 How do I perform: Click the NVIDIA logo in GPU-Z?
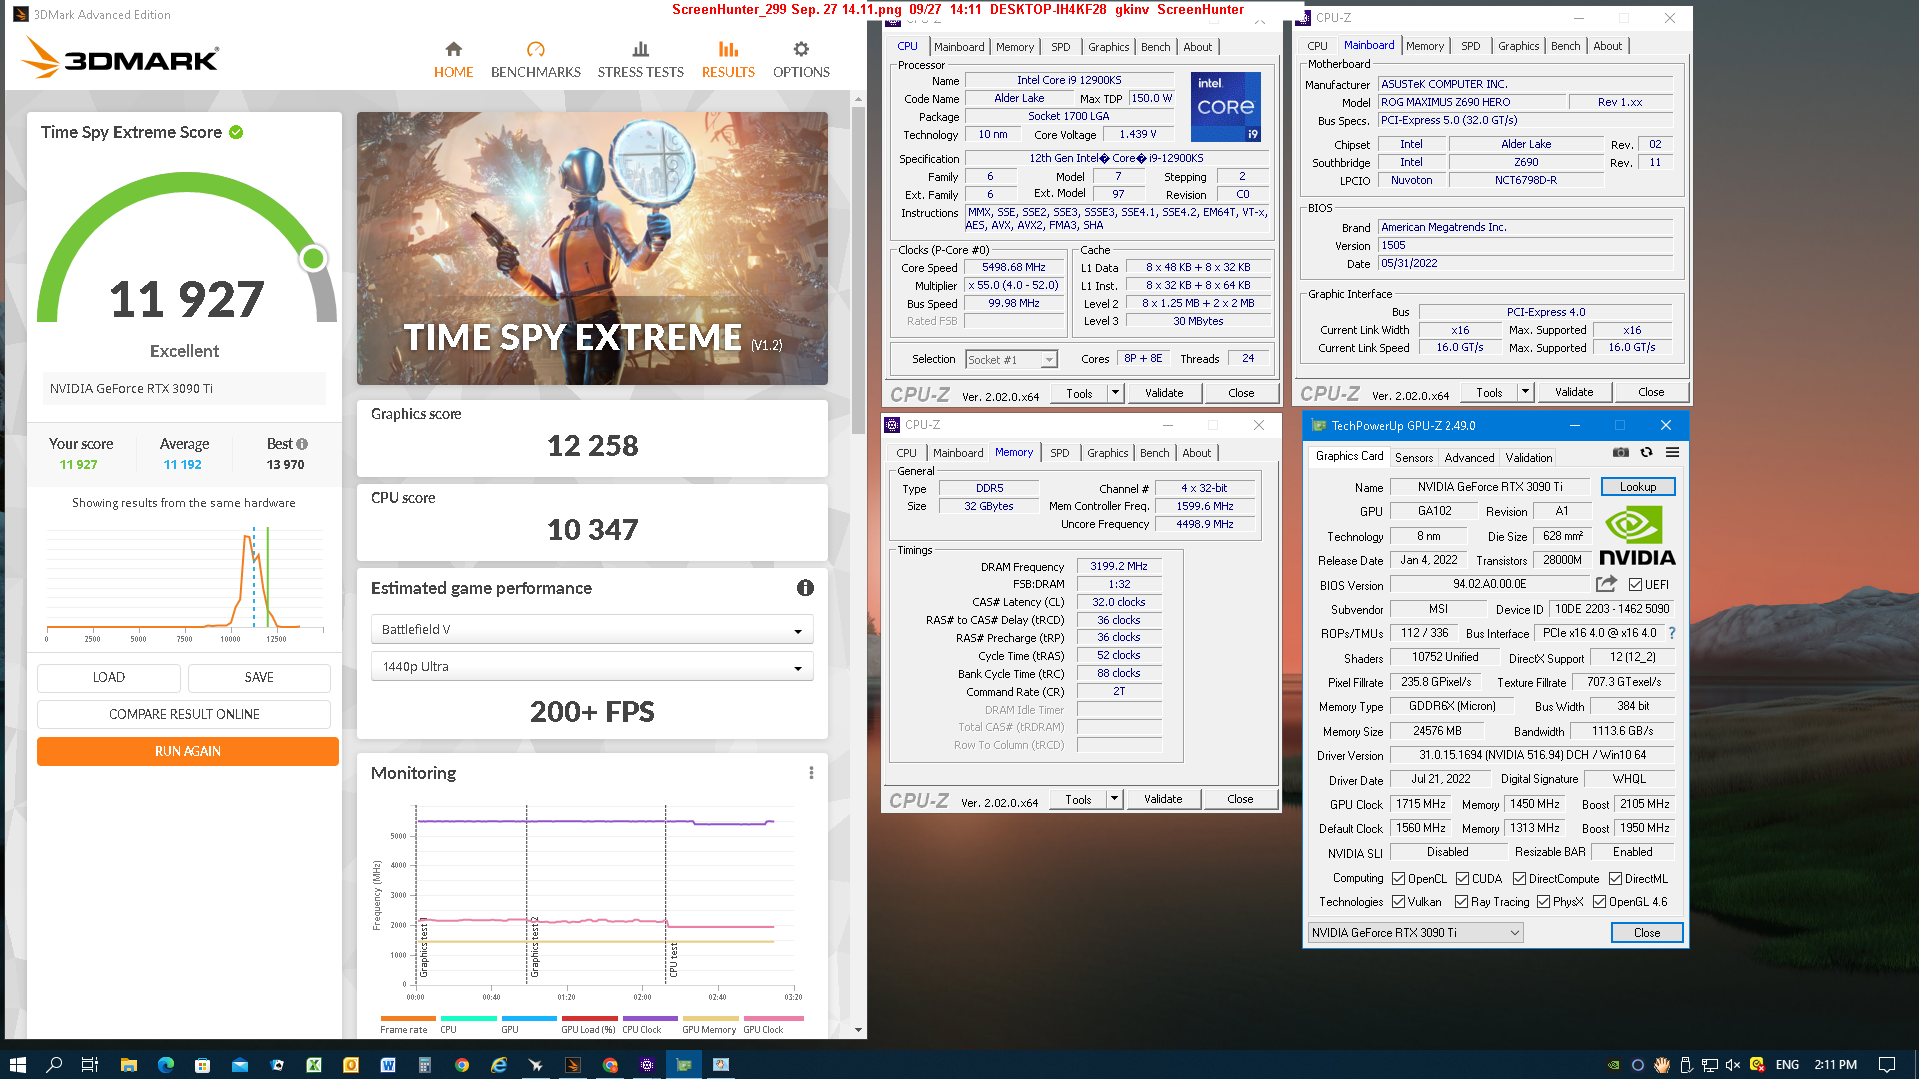tap(1637, 537)
